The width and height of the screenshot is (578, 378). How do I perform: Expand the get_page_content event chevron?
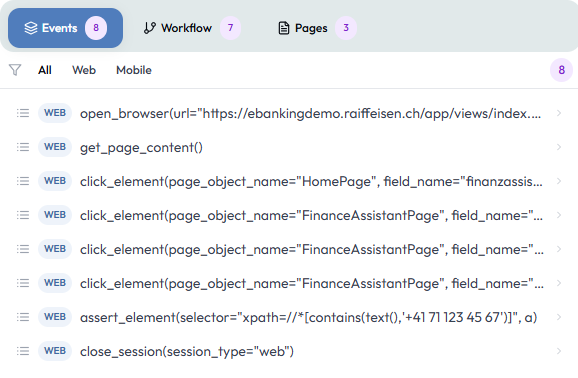(x=559, y=147)
